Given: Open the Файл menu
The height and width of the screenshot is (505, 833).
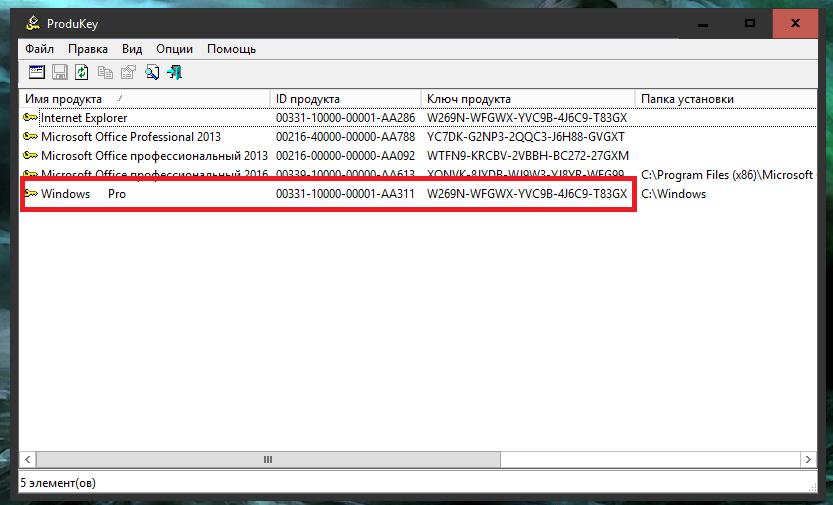Looking at the screenshot, I should [x=39, y=49].
